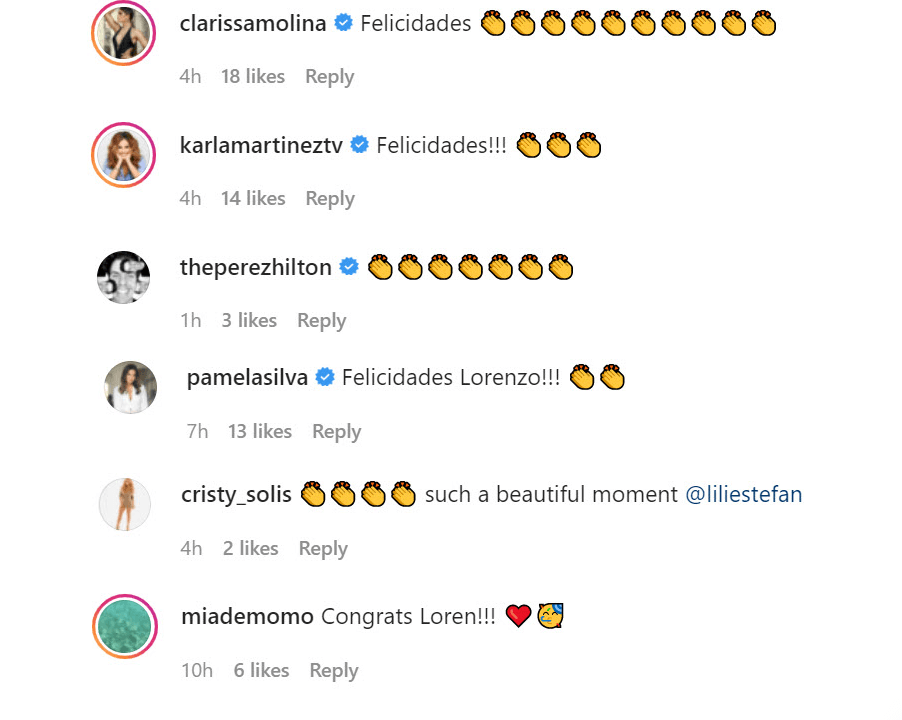Screen dimensions: 902x720
Task: Select the username miademomo
Action: pyautogui.click(x=247, y=616)
